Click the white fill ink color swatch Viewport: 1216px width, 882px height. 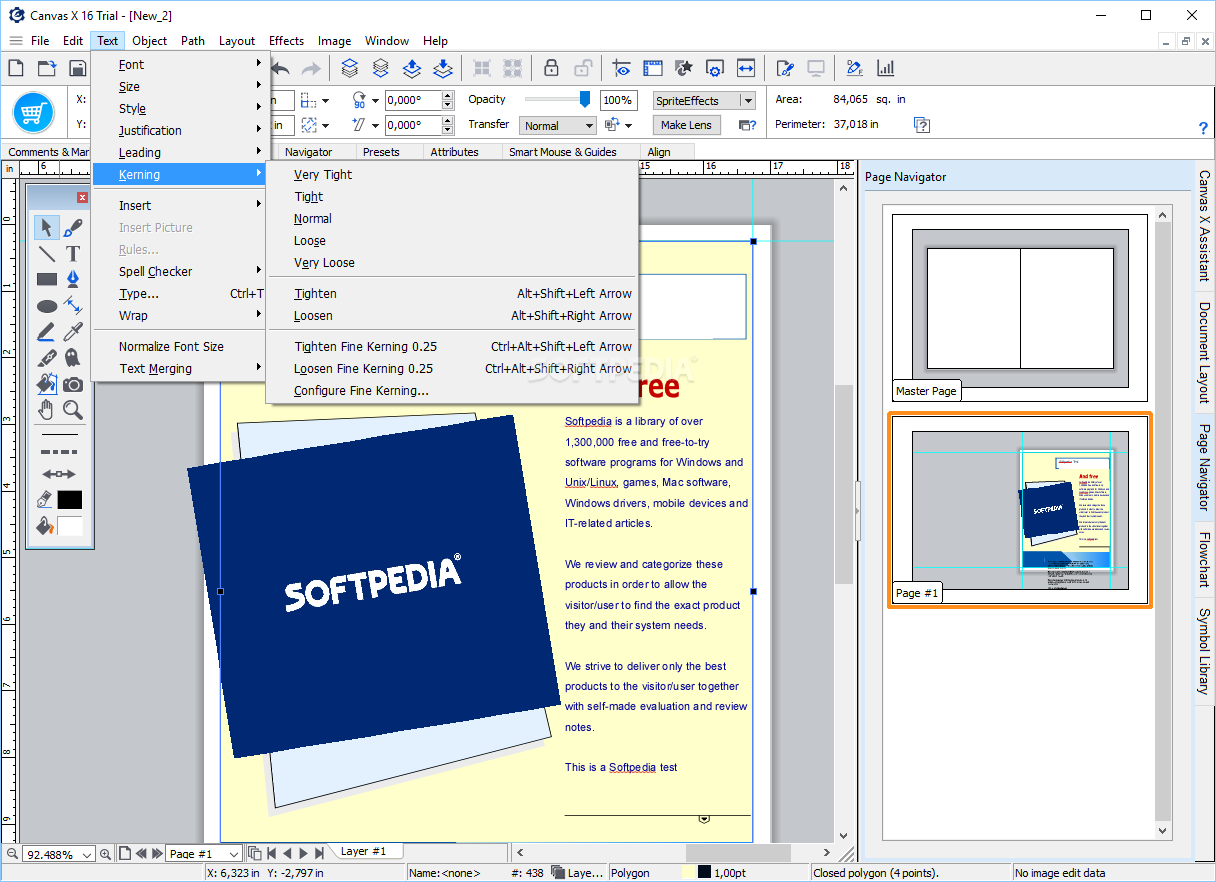point(70,525)
